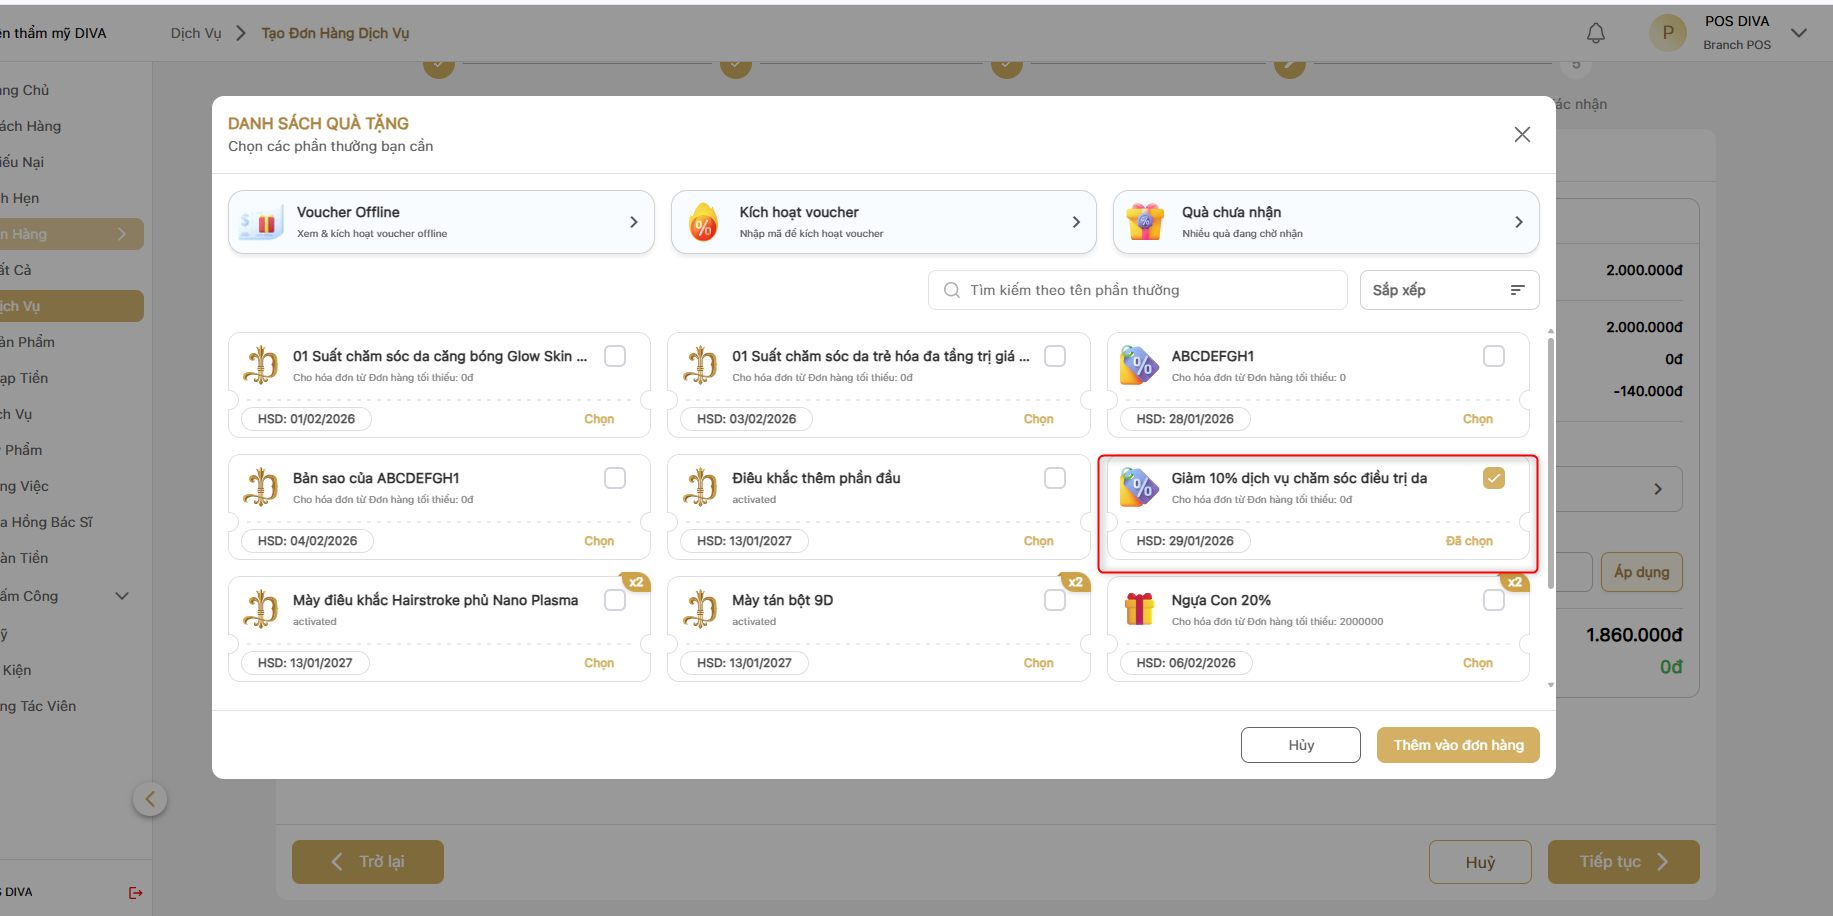Click the Thêm vào đơn hàng button
This screenshot has width=1833, height=916.
pyautogui.click(x=1458, y=745)
